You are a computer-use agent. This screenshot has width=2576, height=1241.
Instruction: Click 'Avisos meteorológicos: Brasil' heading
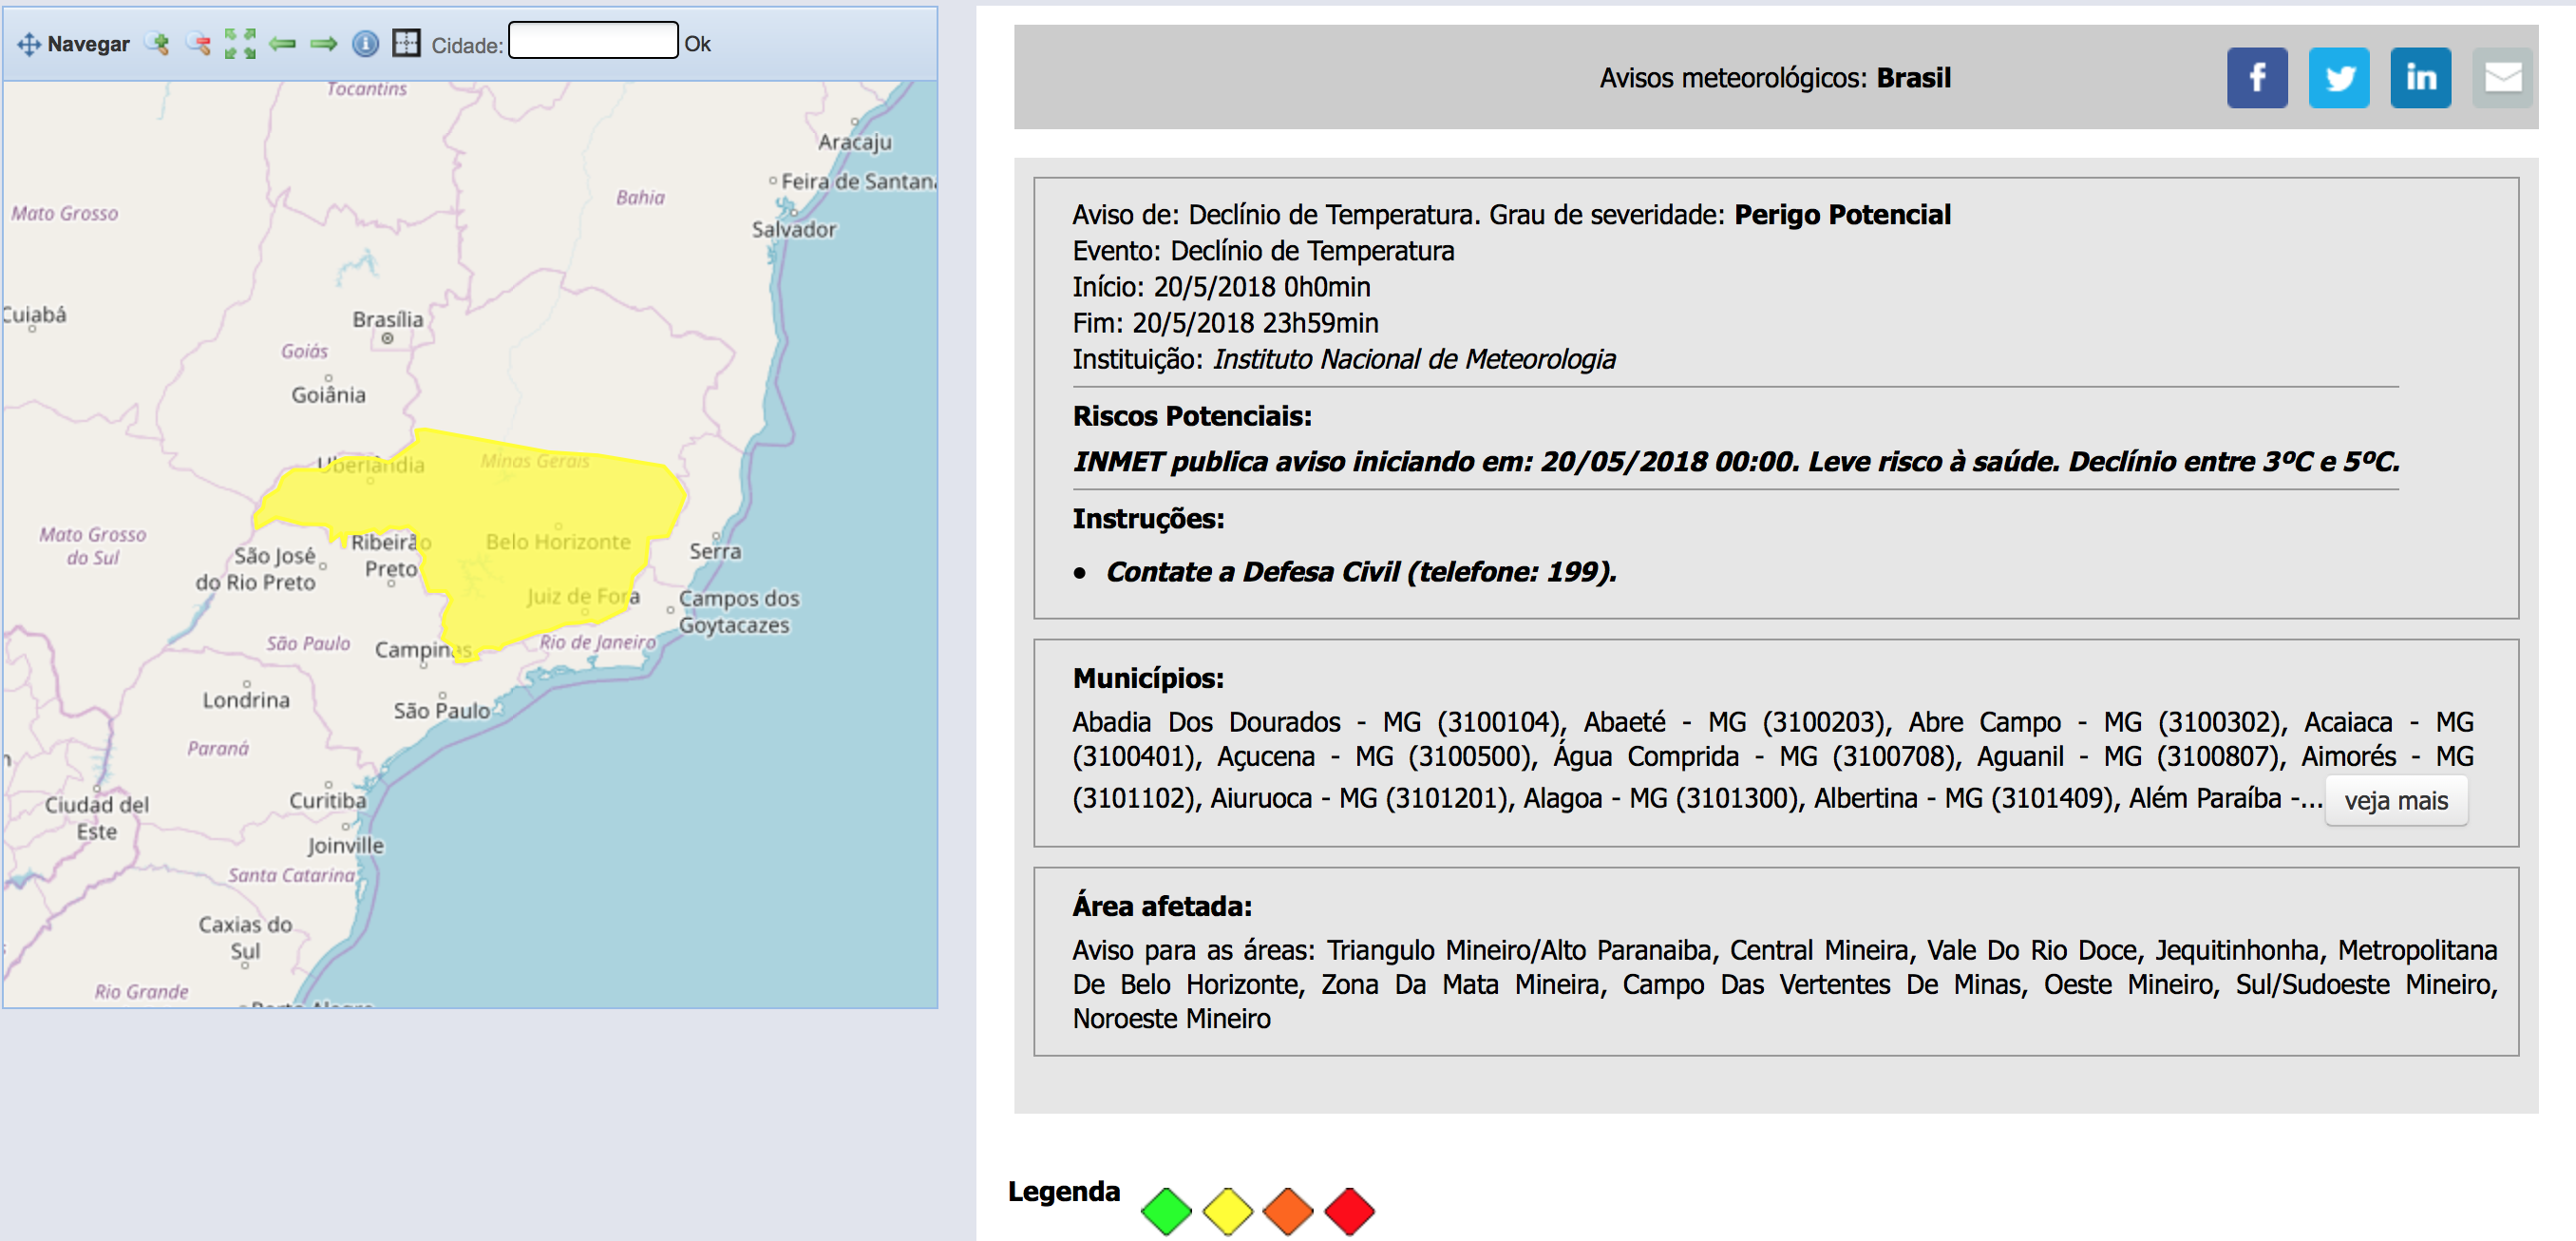click(x=1775, y=78)
